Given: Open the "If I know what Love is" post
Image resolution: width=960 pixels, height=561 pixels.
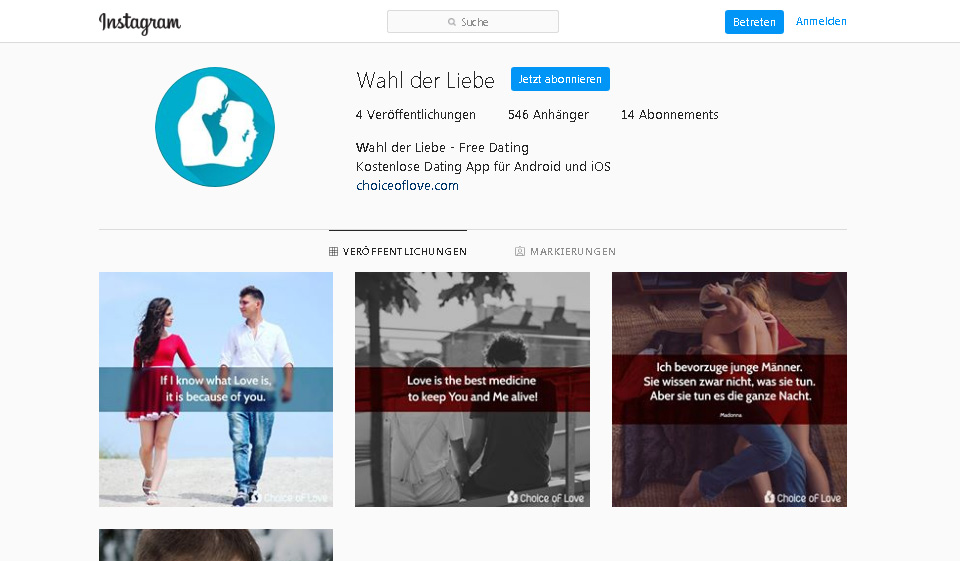Looking at the screenshot, I should pyautogui.click(x=216, y=389).
